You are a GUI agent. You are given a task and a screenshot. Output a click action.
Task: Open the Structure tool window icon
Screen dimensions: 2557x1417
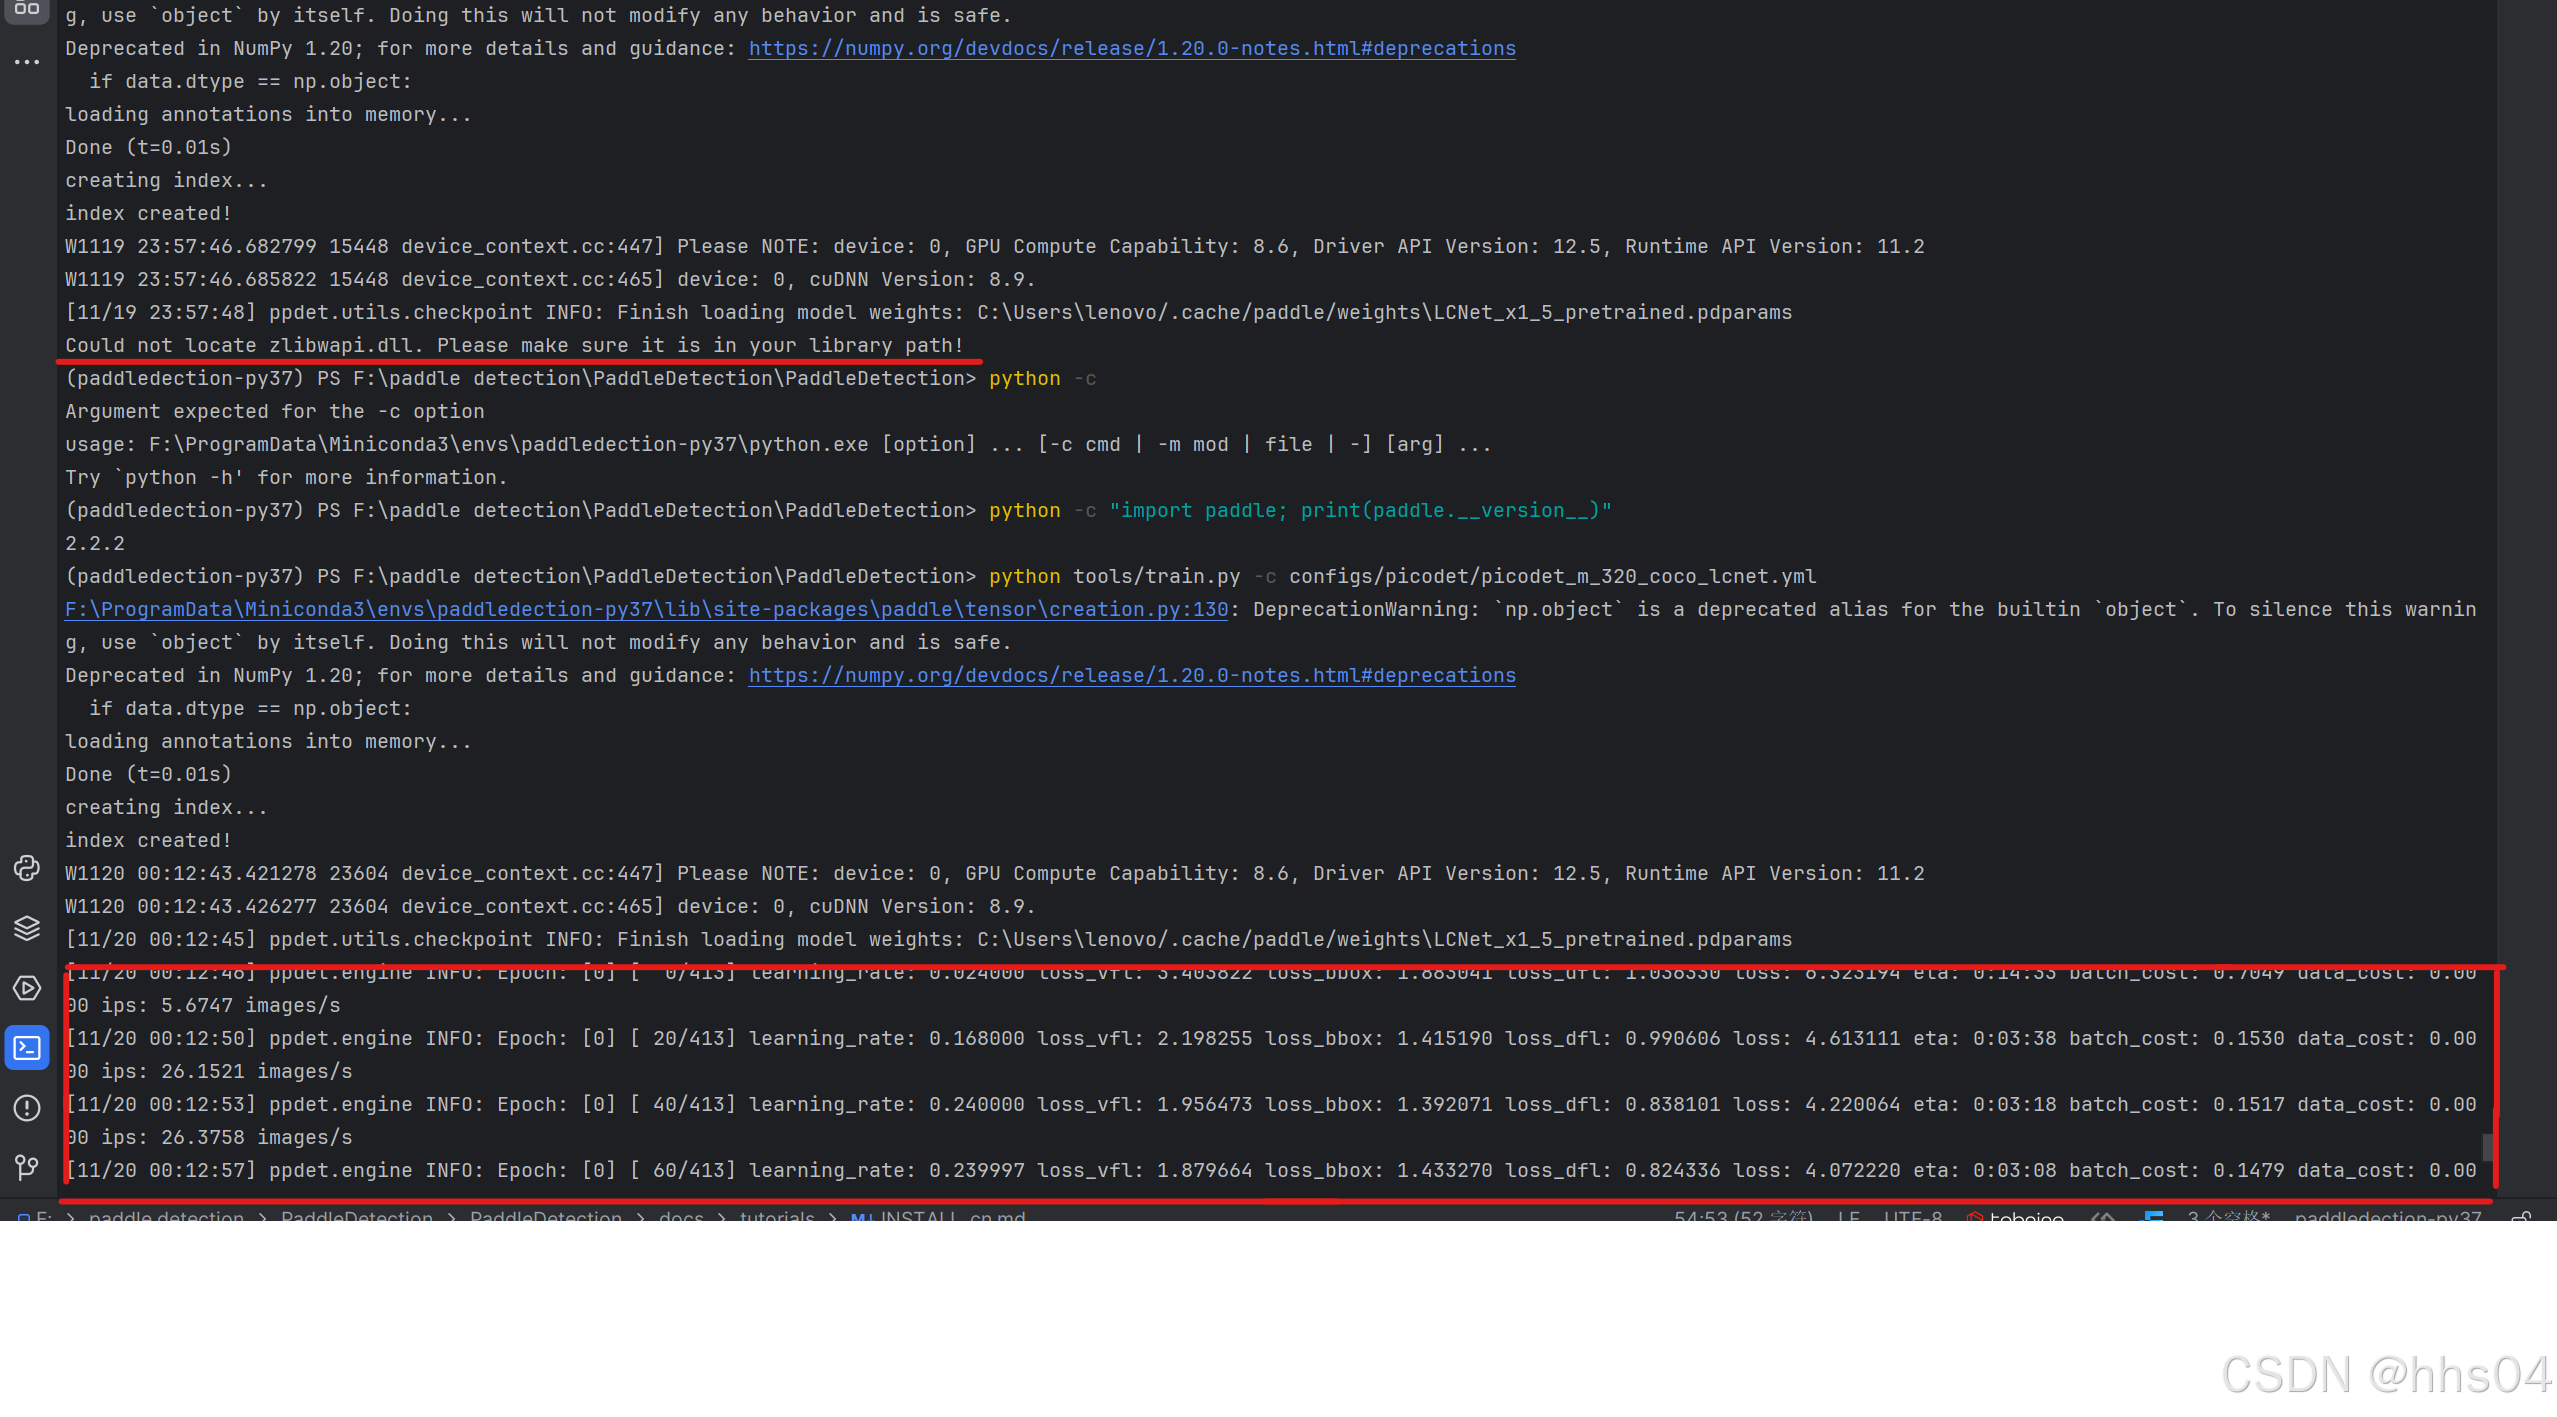click(27, 9)
